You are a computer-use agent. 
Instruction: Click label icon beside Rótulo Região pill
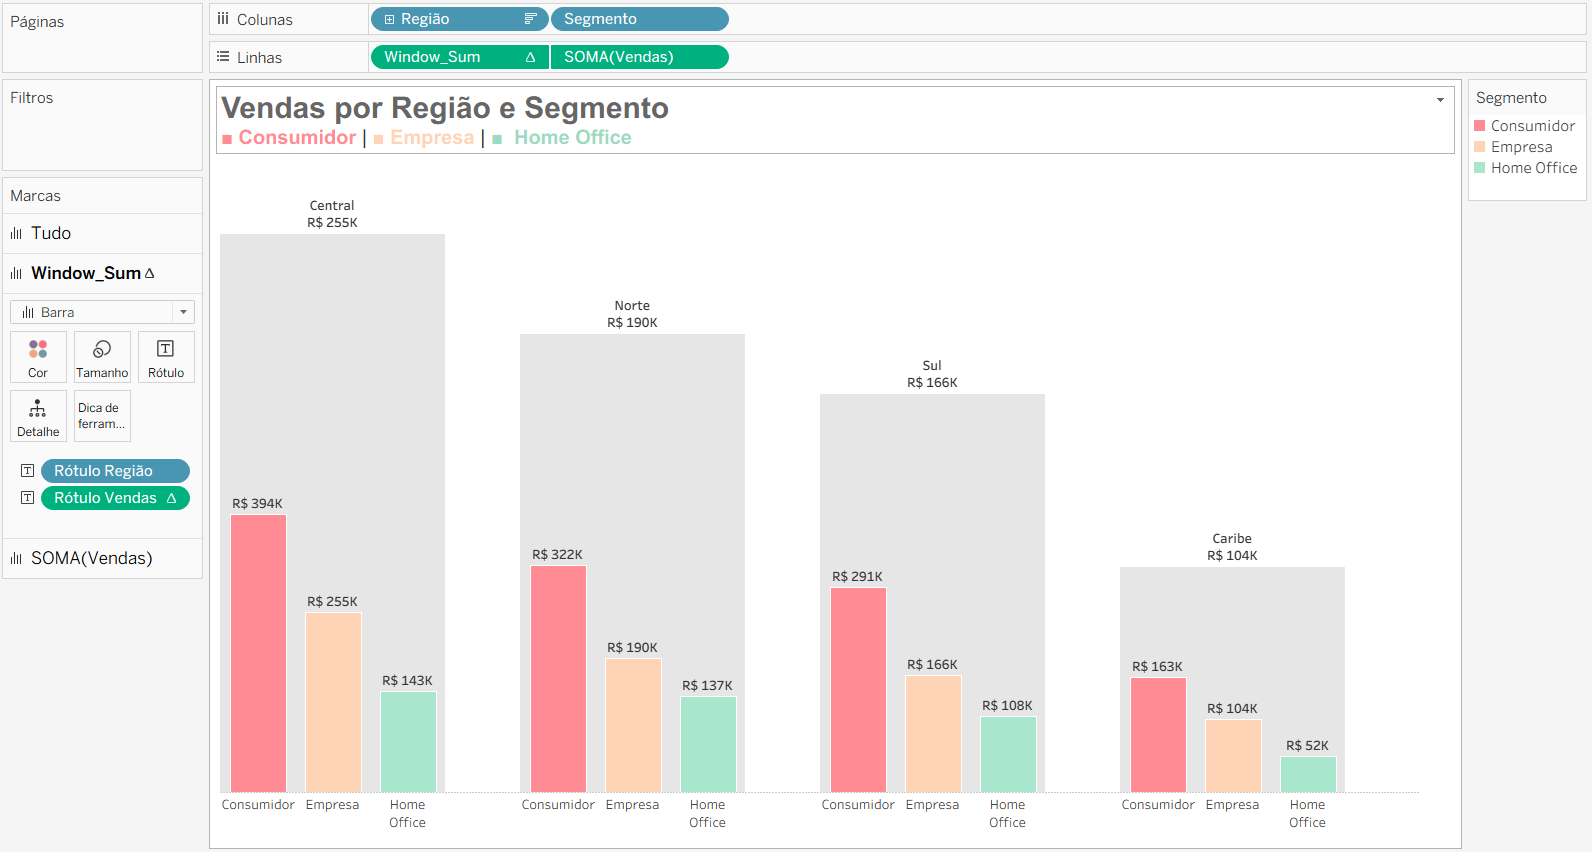coord(28,471)
